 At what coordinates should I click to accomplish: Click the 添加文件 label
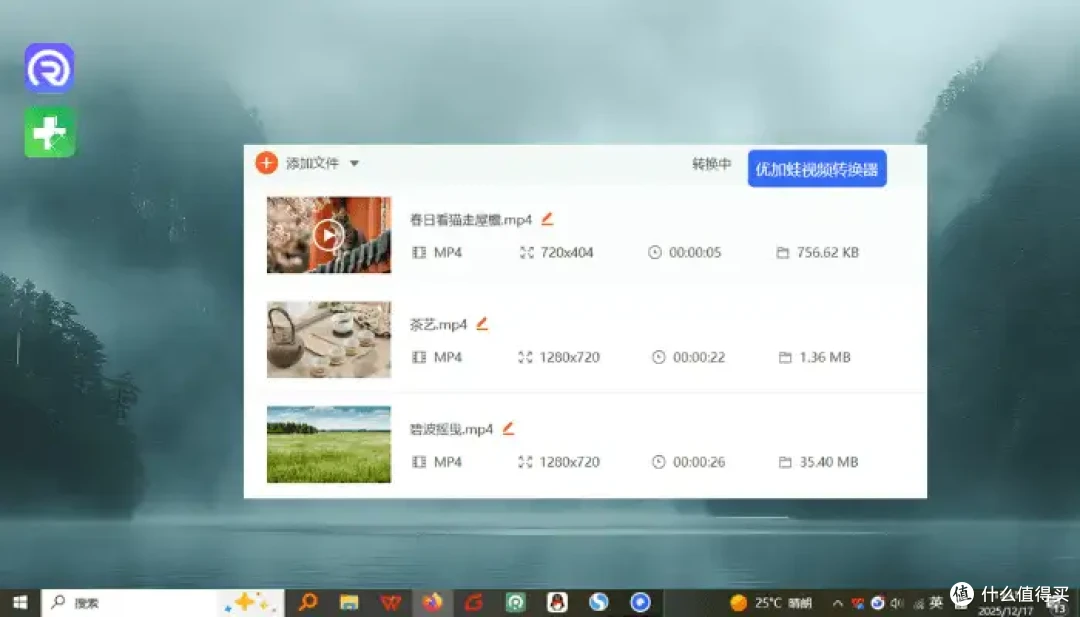coord(313,163)
